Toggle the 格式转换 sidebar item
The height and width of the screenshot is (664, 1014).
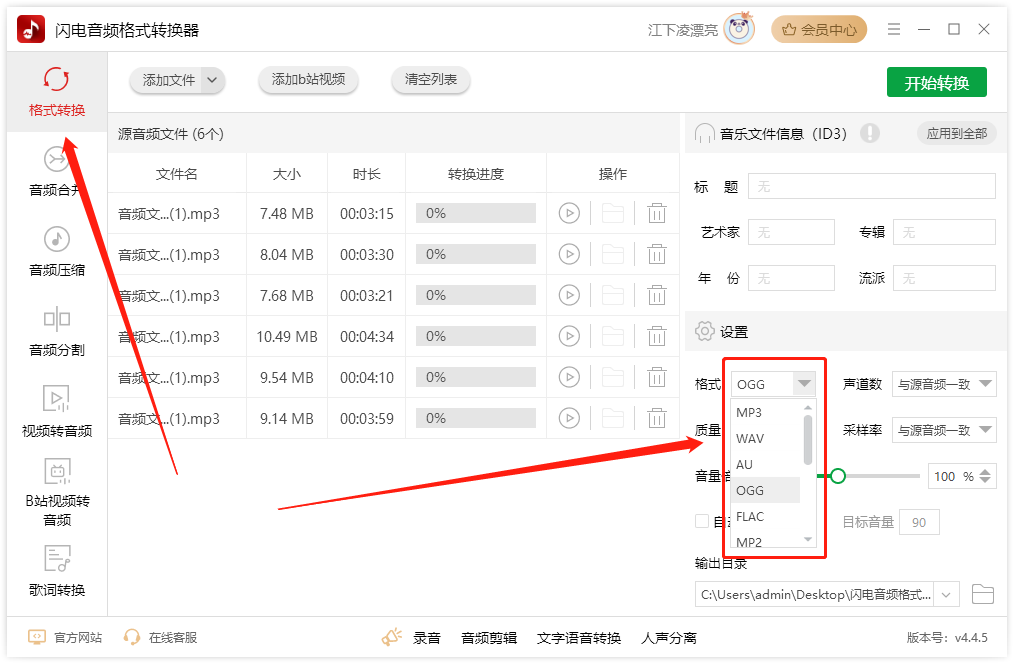coord(56,91)
